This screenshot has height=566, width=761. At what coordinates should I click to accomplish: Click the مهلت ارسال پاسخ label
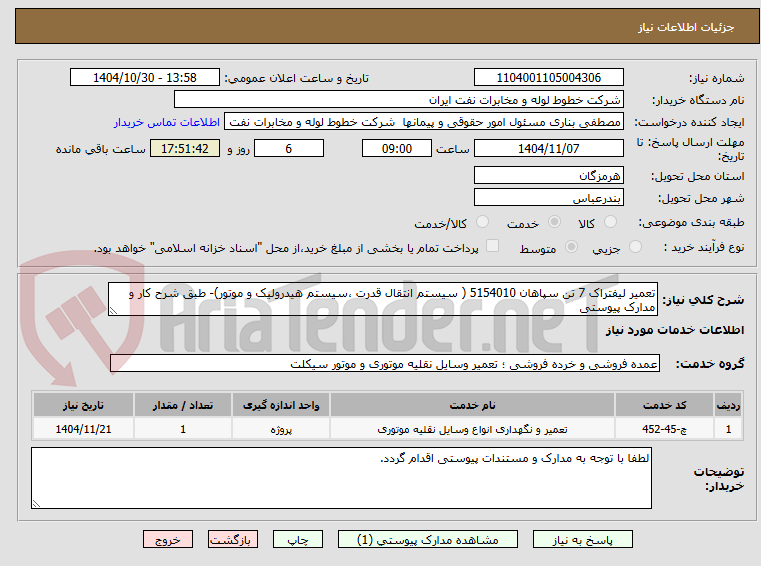point(690,149)
